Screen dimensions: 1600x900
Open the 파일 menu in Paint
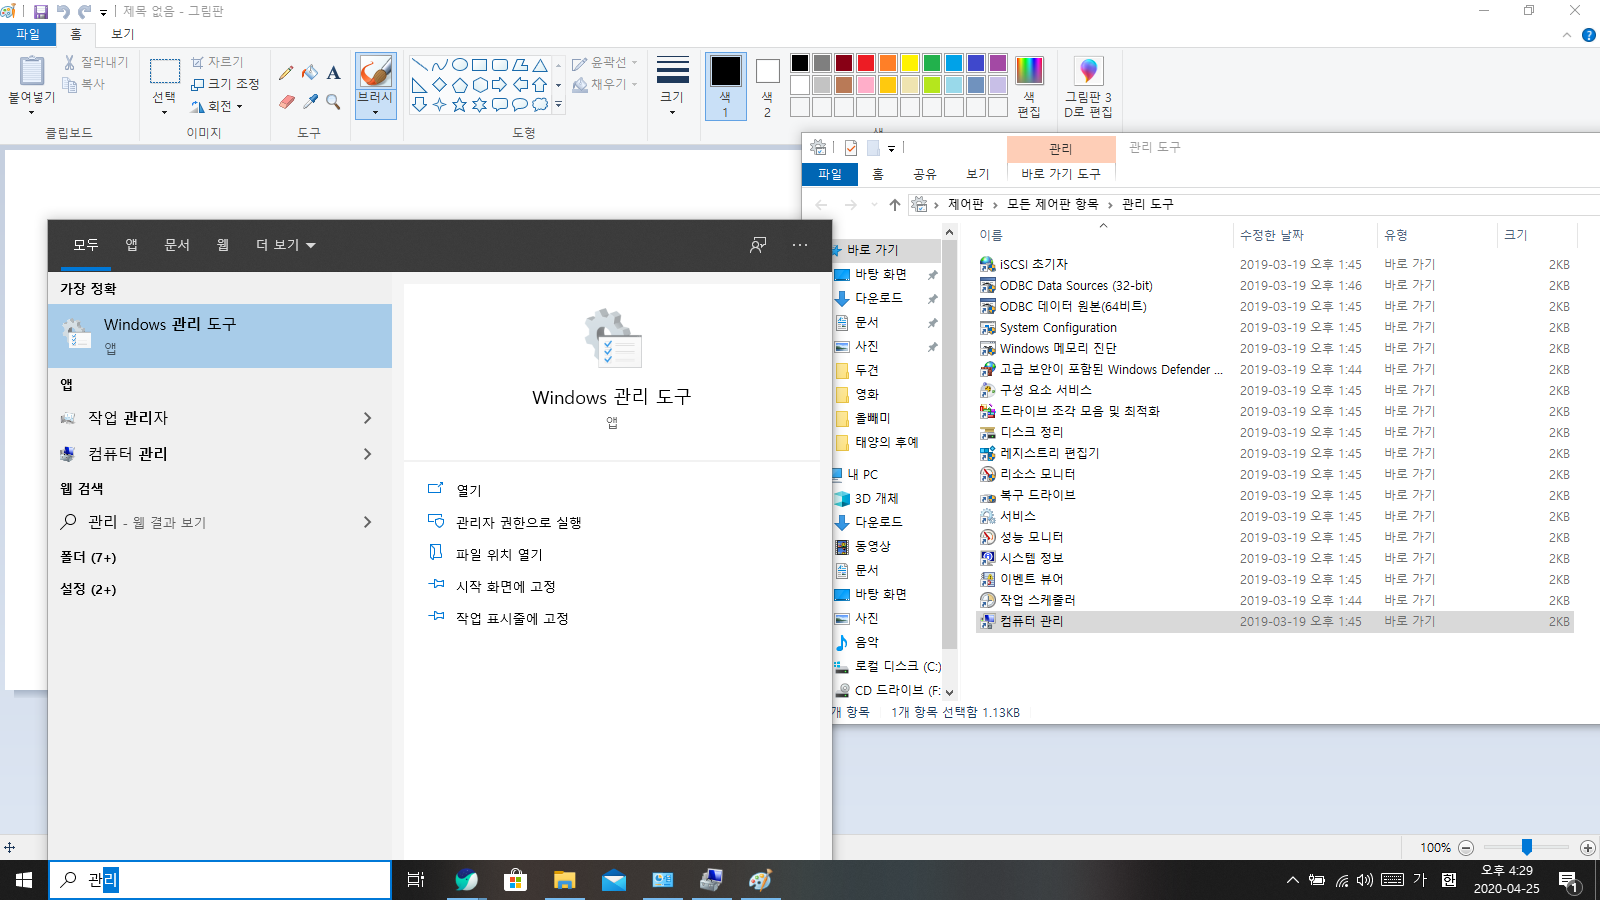[x=28, y=34]
